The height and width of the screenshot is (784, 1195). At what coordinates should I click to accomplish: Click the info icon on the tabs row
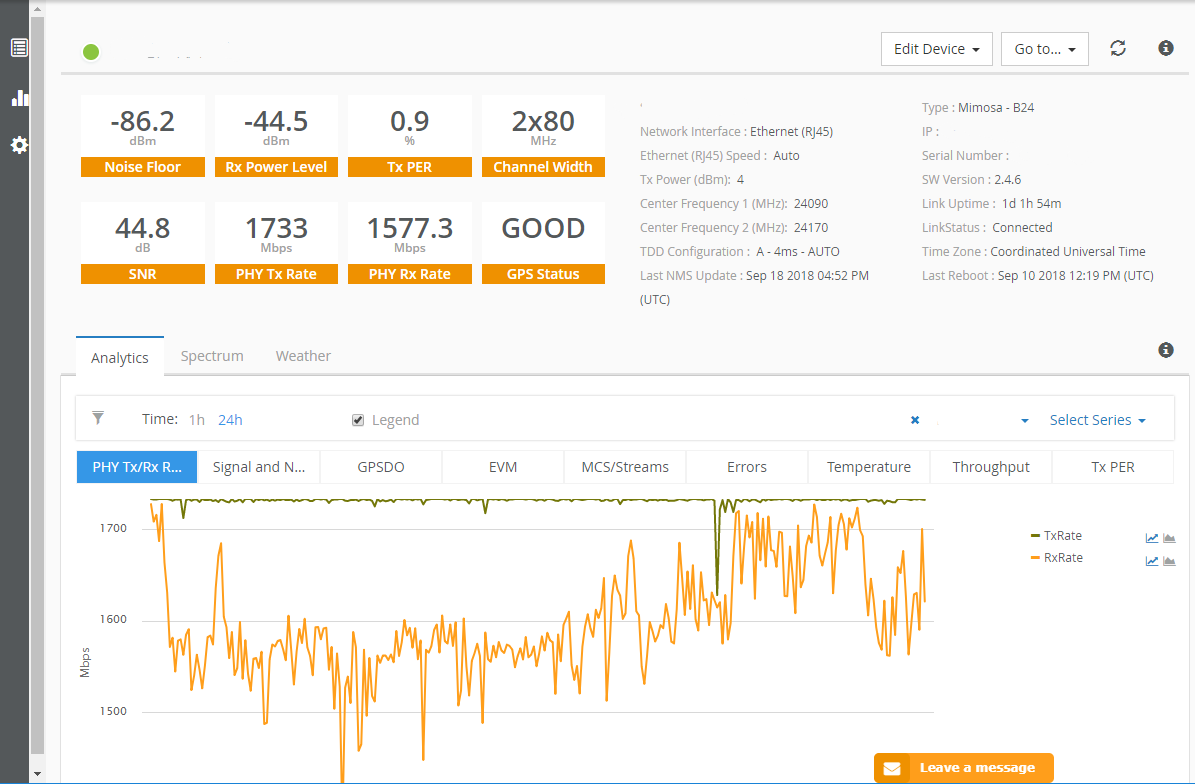pos(1165,350)
